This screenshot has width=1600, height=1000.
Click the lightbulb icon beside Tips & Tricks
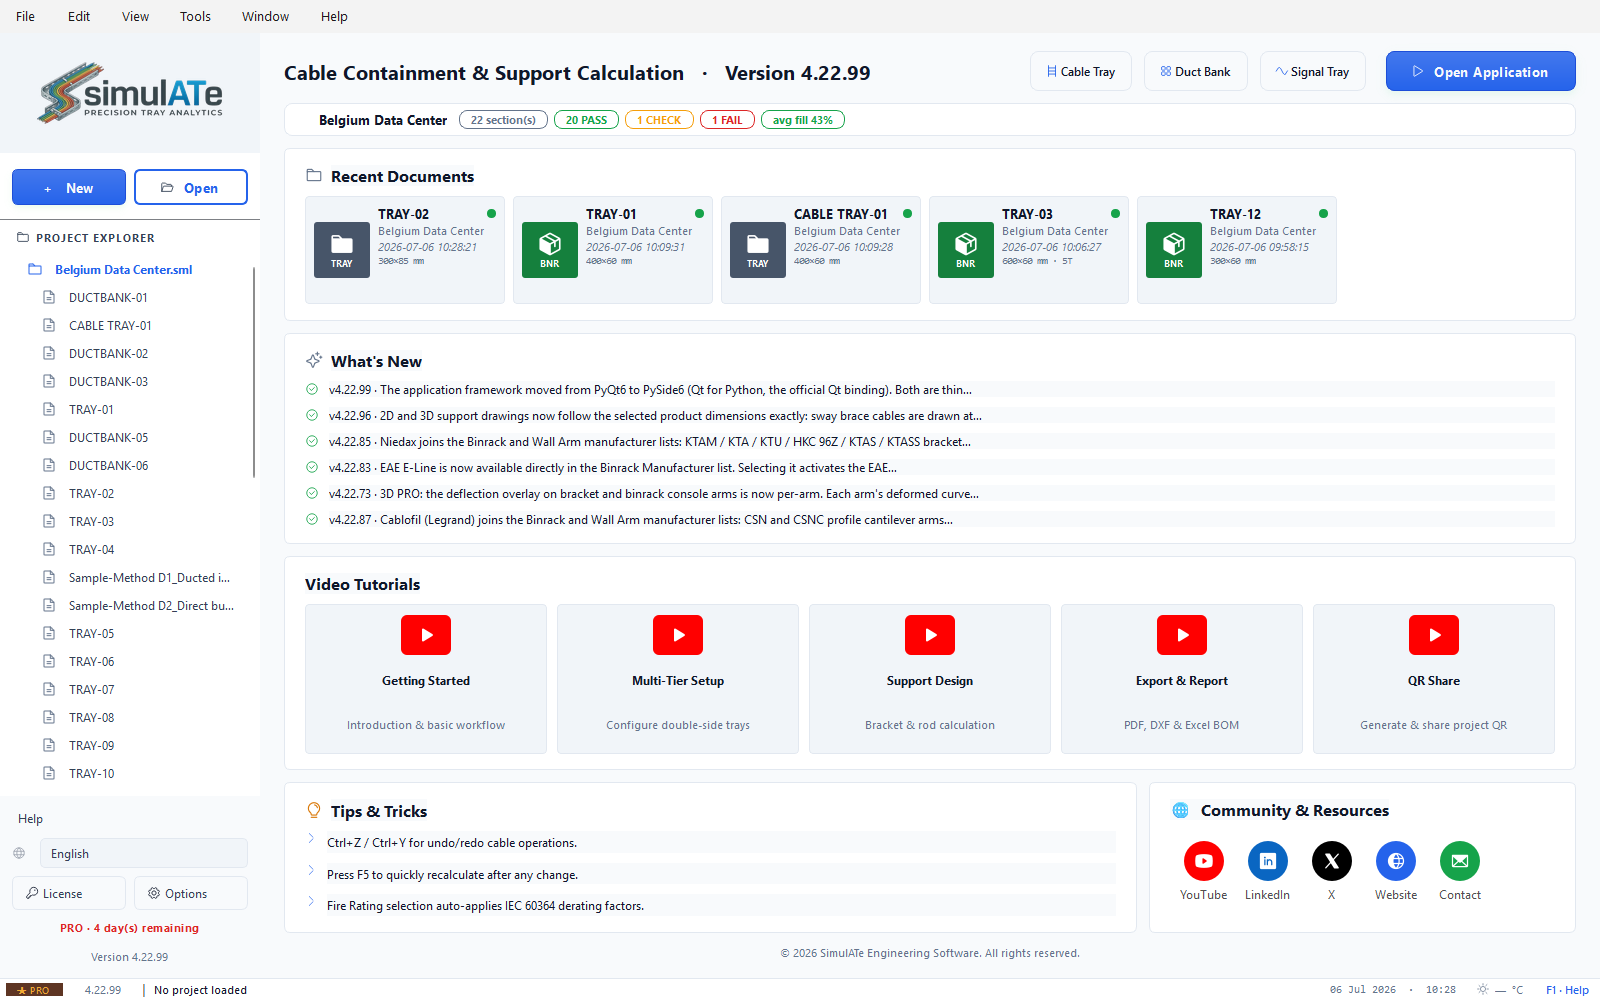point(314,810)
